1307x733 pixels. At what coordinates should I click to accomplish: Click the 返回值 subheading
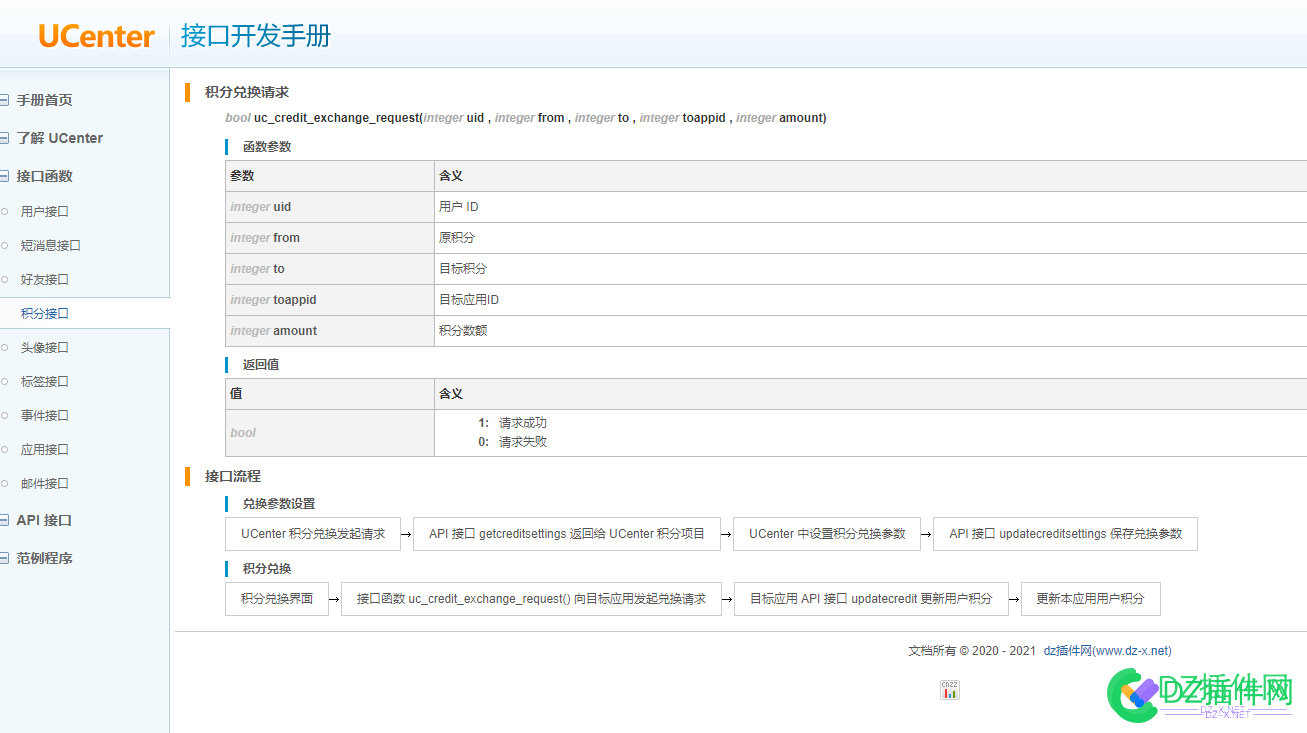[261, 364]
